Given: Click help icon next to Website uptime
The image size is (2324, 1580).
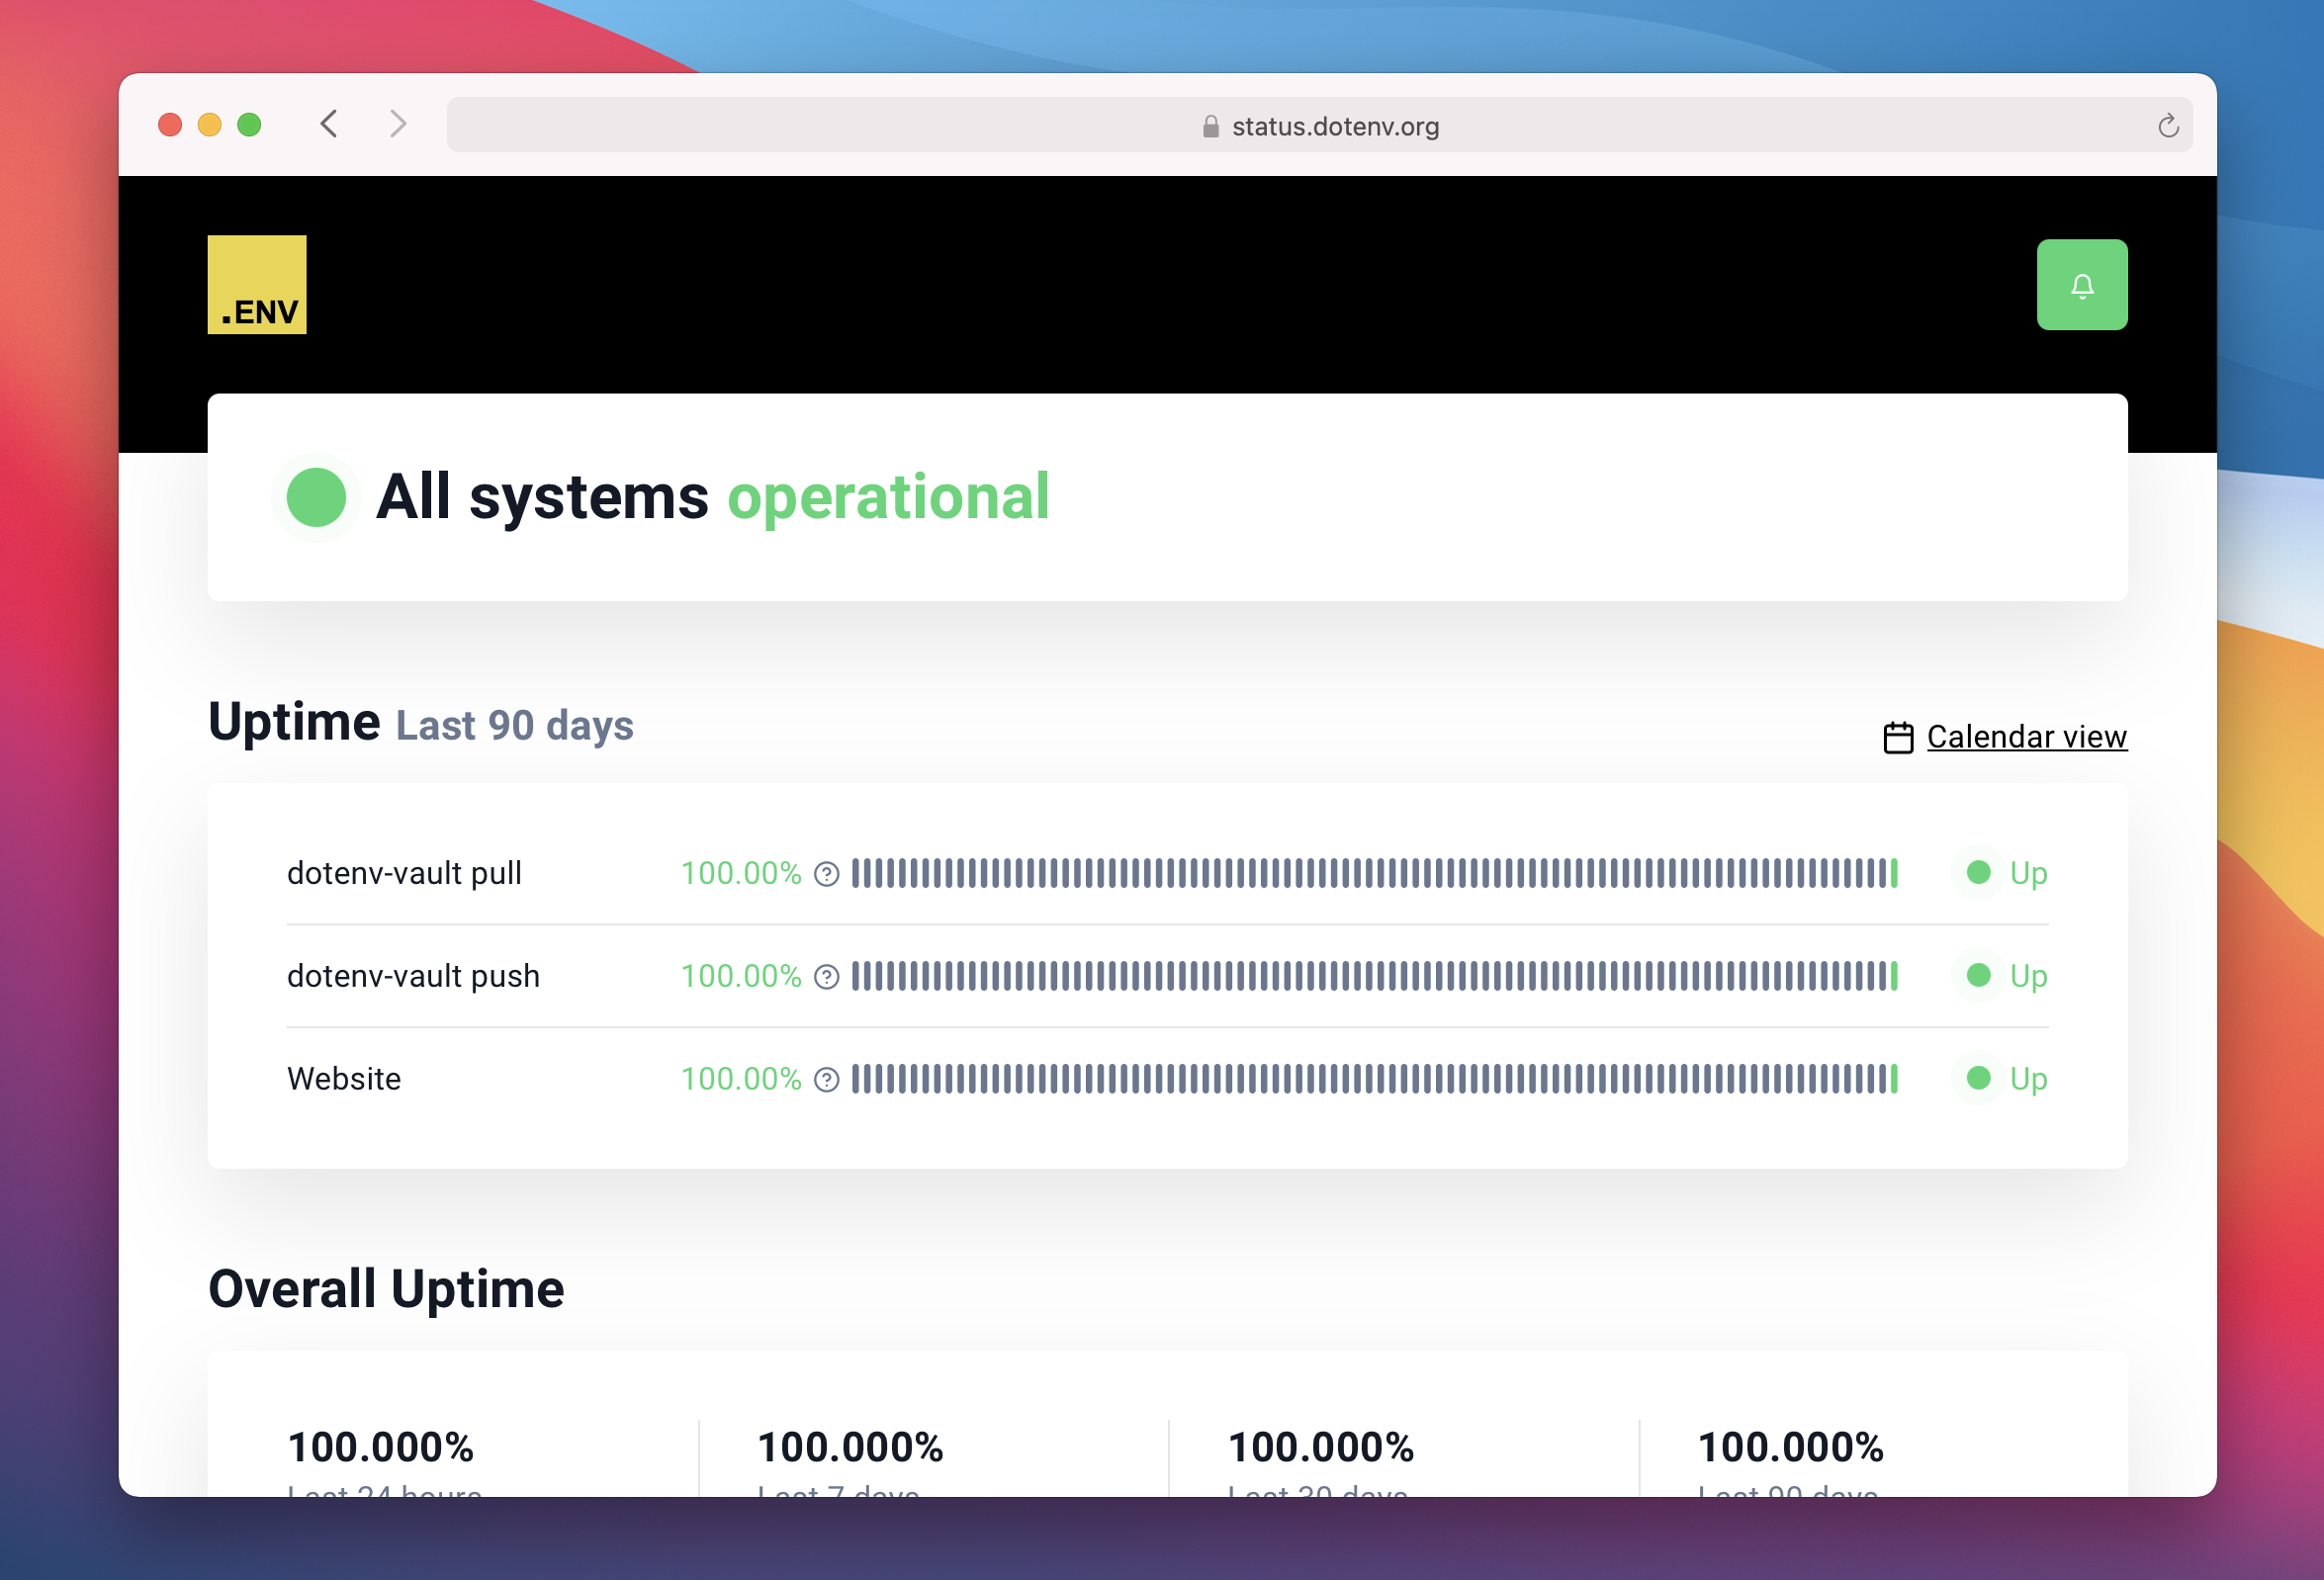Looking at the screenshot, I should click(x=826, y=1080).
